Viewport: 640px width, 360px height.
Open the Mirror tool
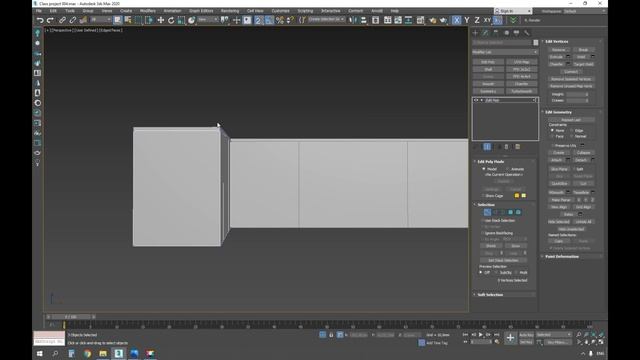[353, 20]
